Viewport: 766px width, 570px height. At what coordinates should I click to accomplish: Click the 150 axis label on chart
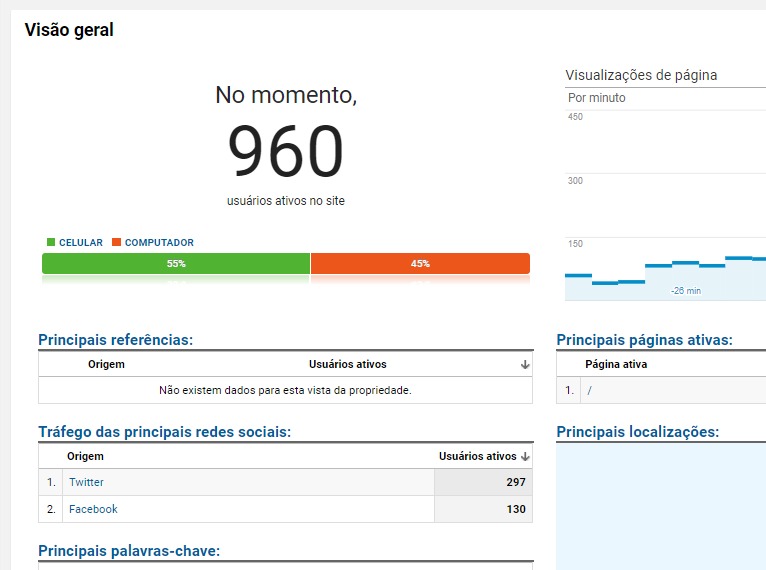575,244
